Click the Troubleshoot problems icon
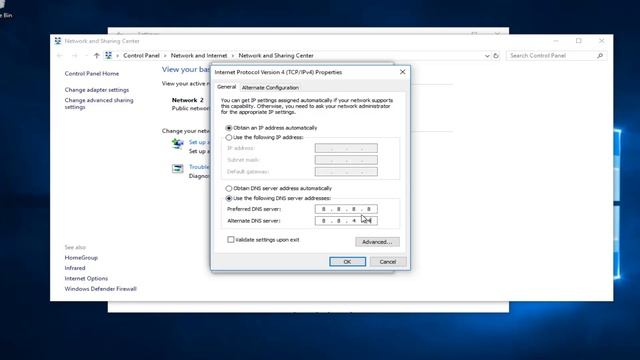640x360 pixels. 178,168
